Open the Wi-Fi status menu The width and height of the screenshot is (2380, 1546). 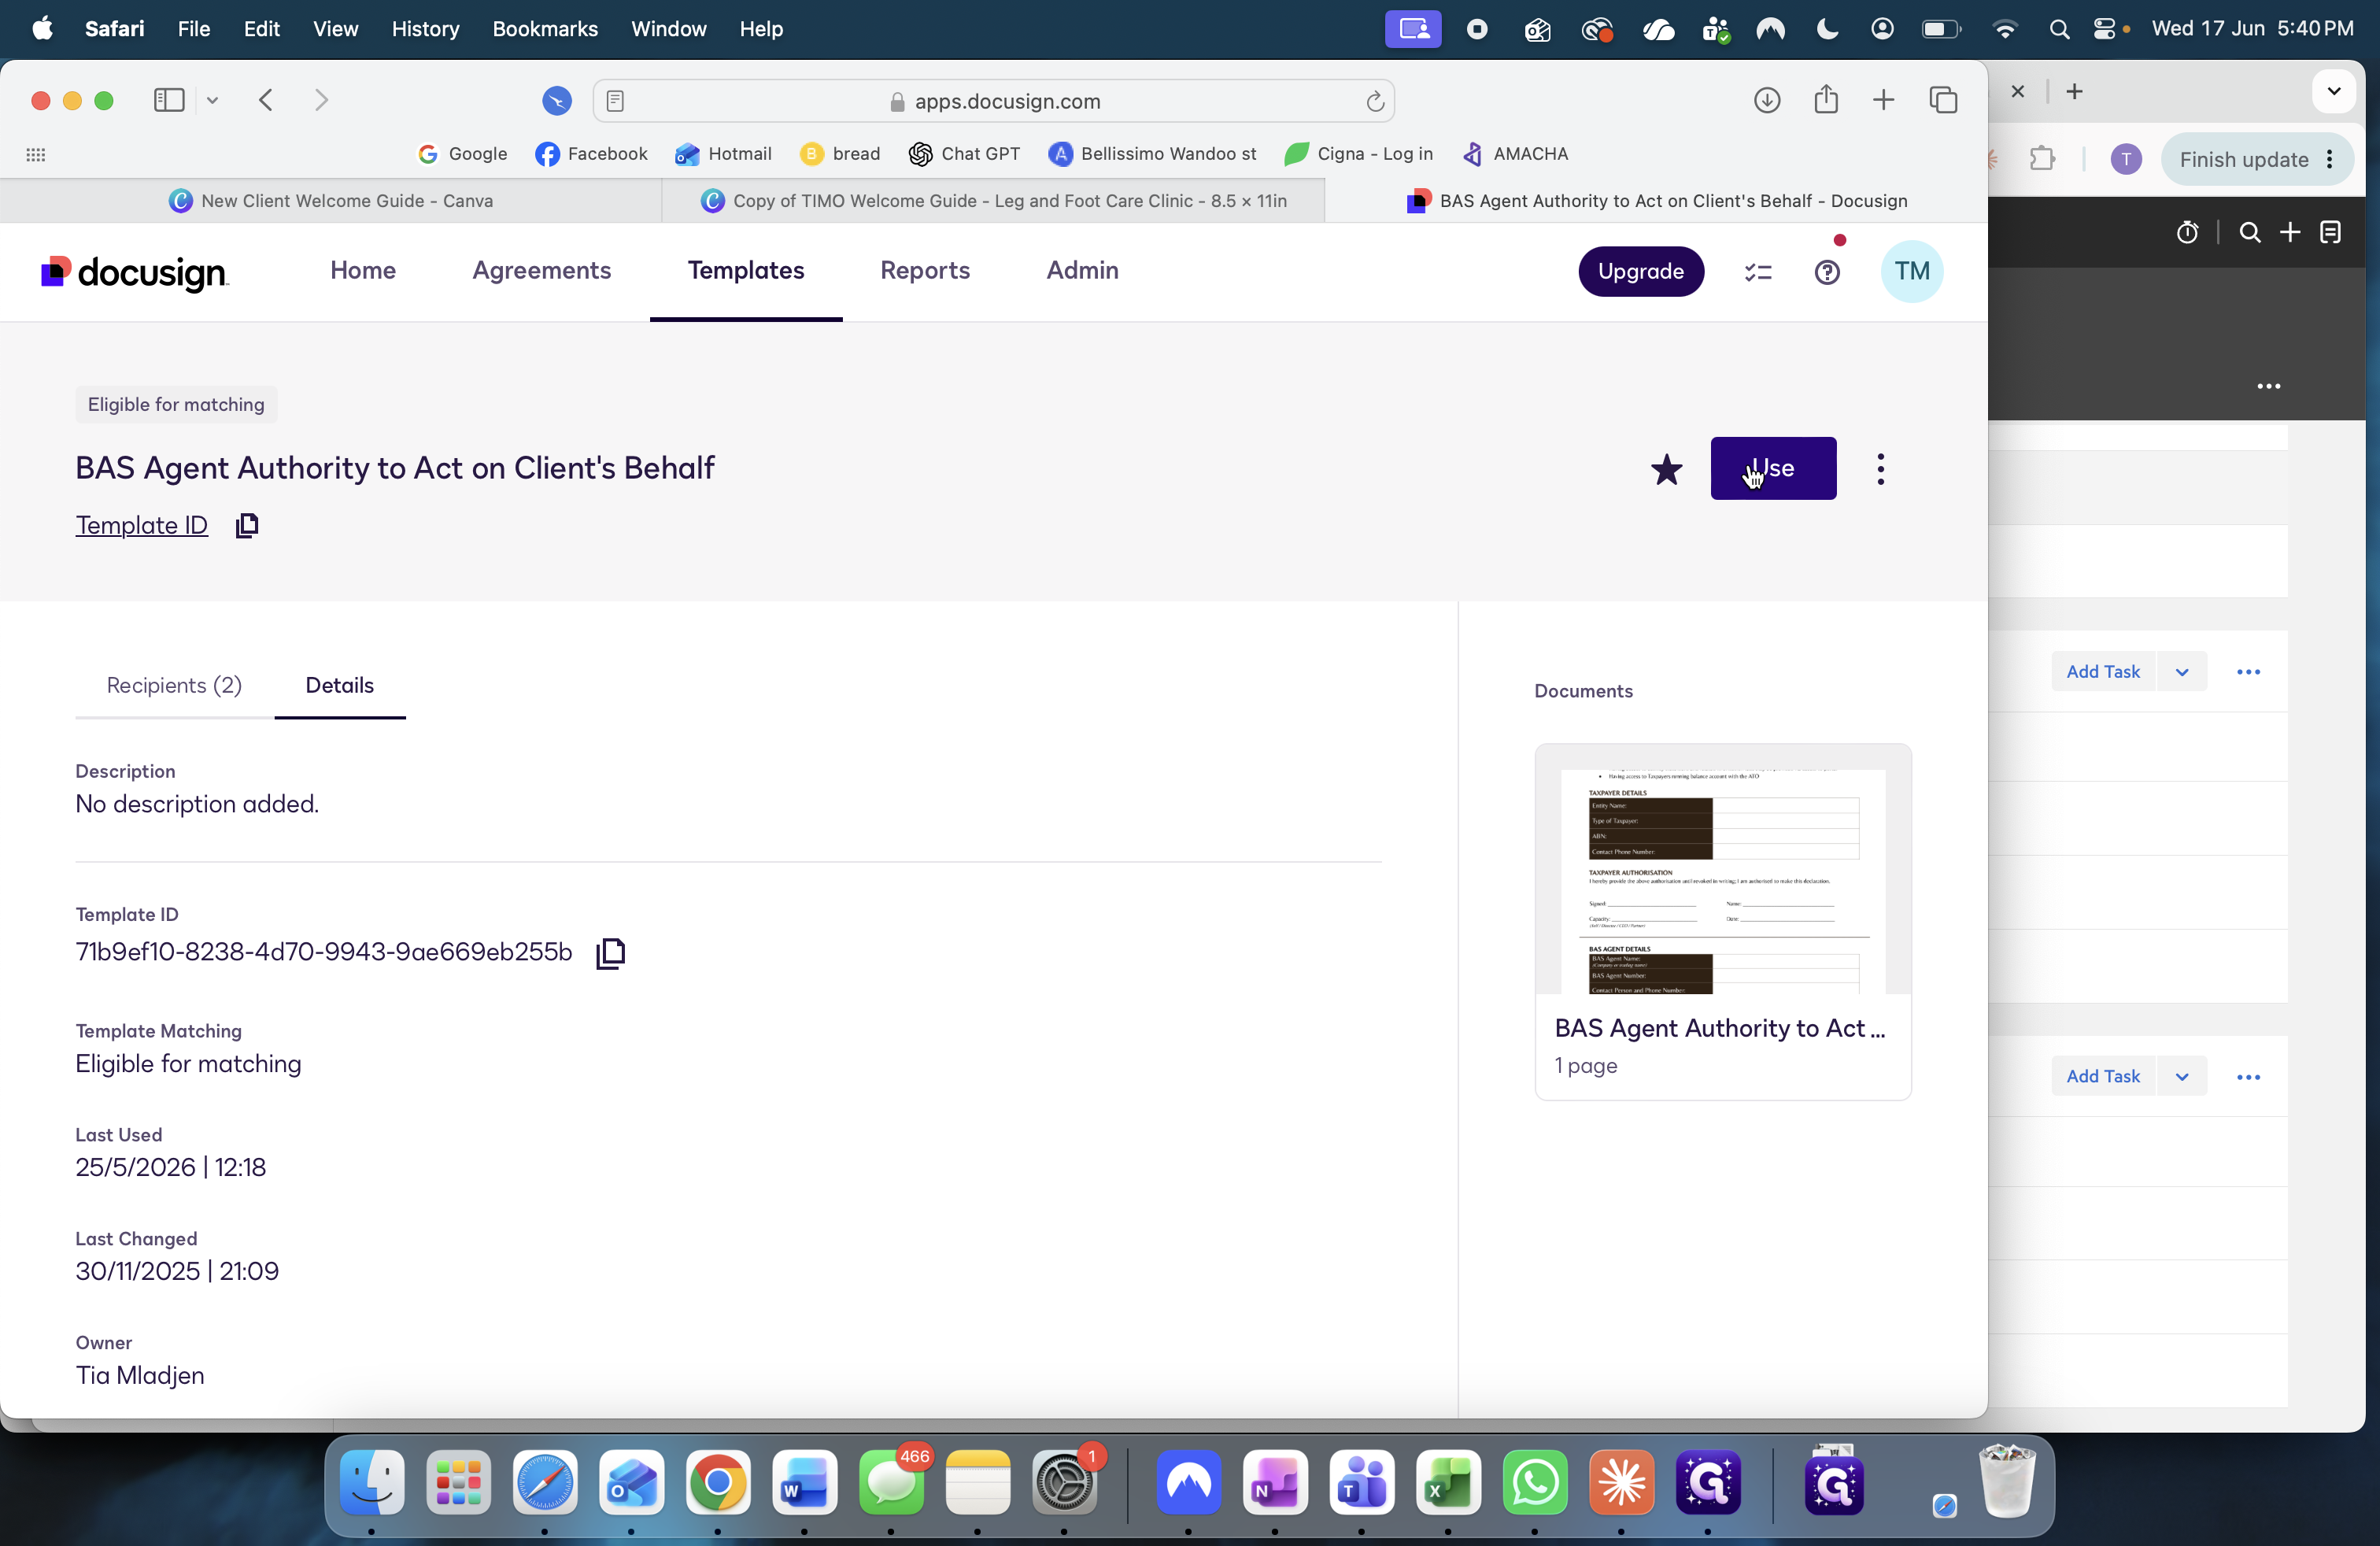click(x=2004, y=29)
